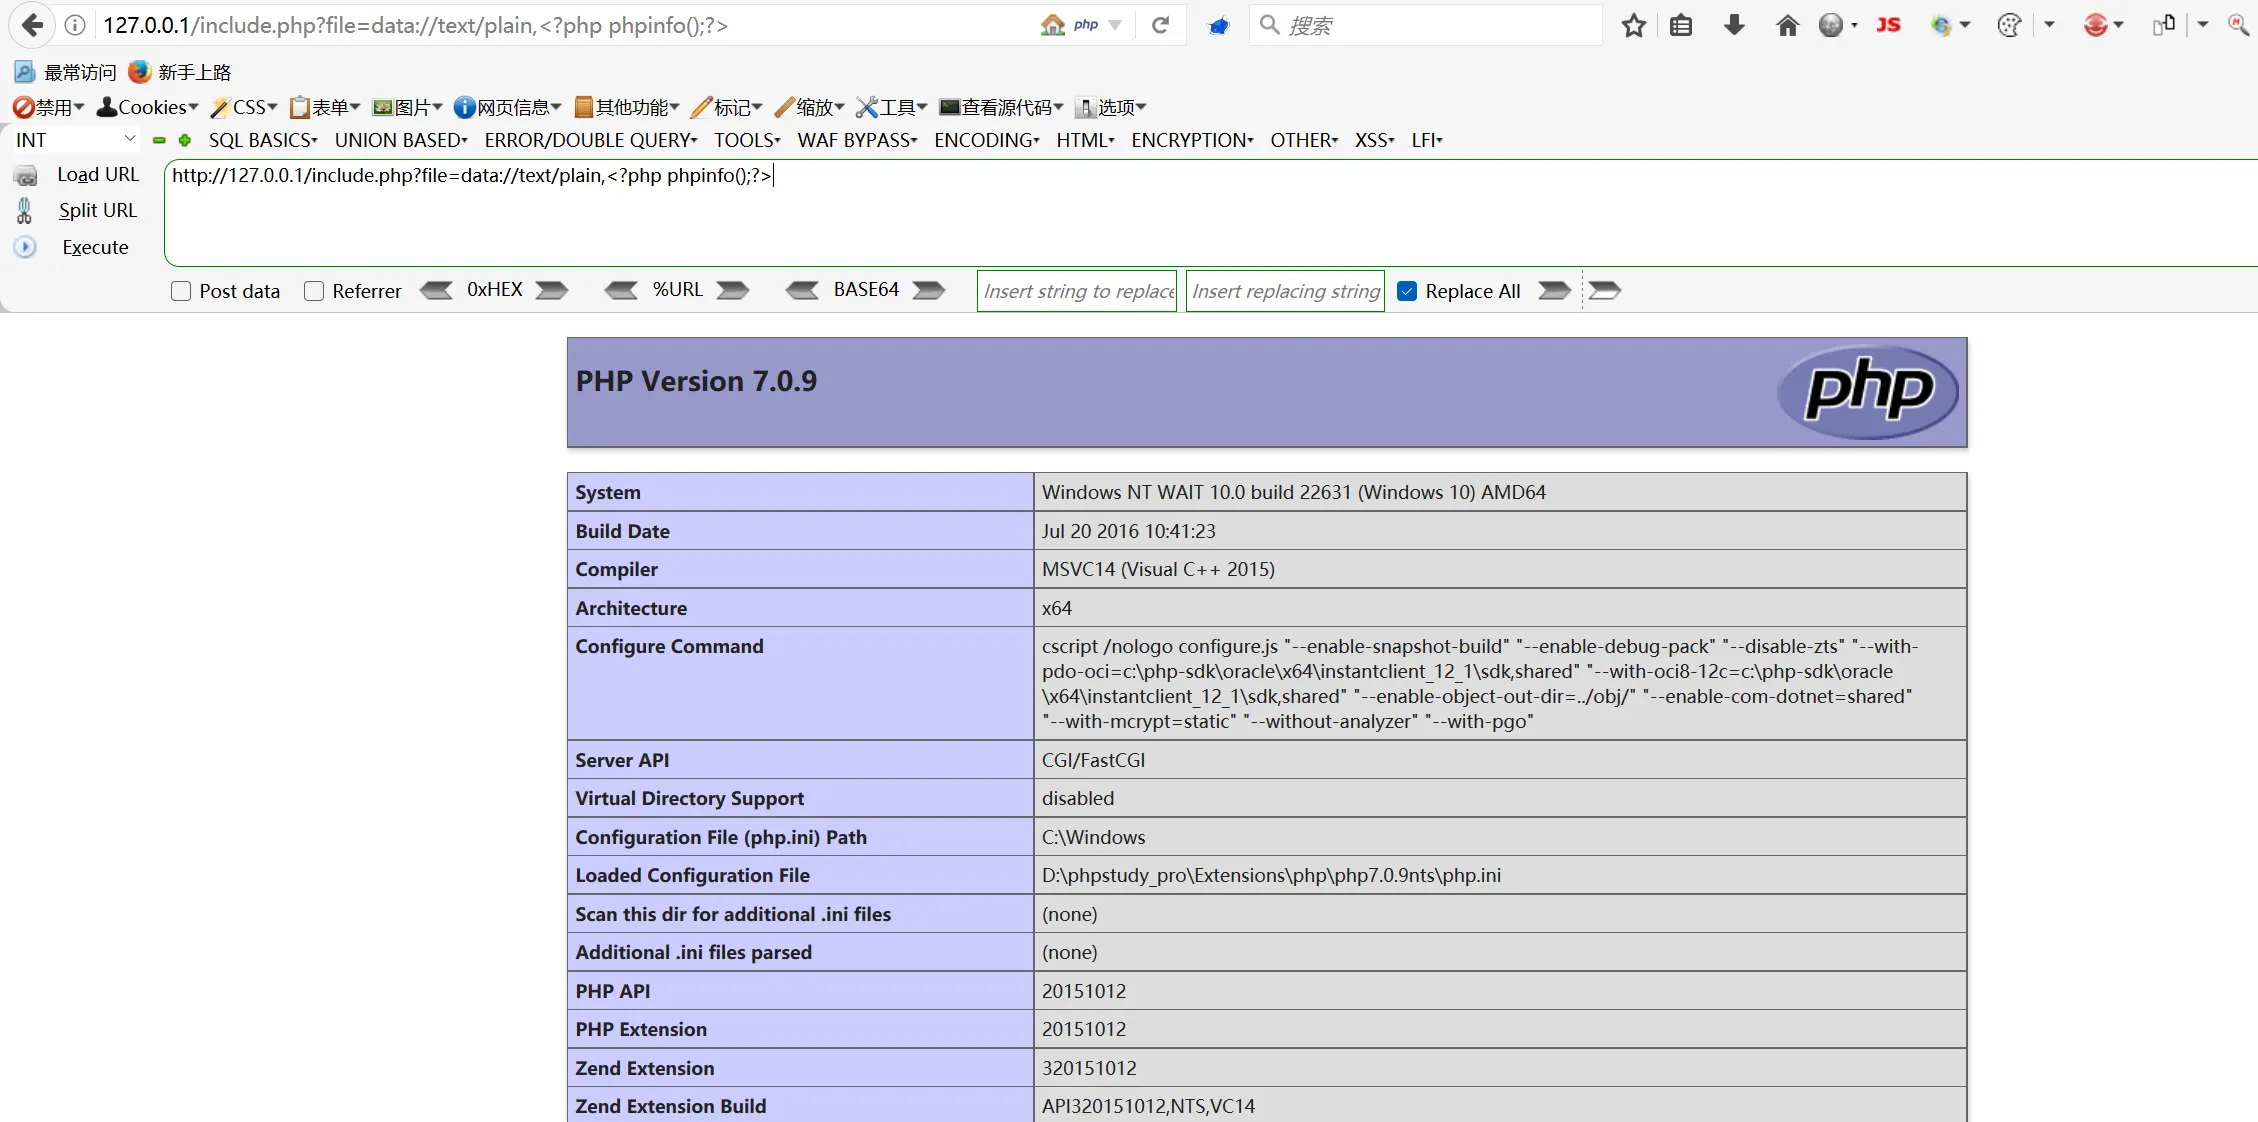Click the browser back arrow button
Viewport: 2258px width, 1122px height.
32,25
